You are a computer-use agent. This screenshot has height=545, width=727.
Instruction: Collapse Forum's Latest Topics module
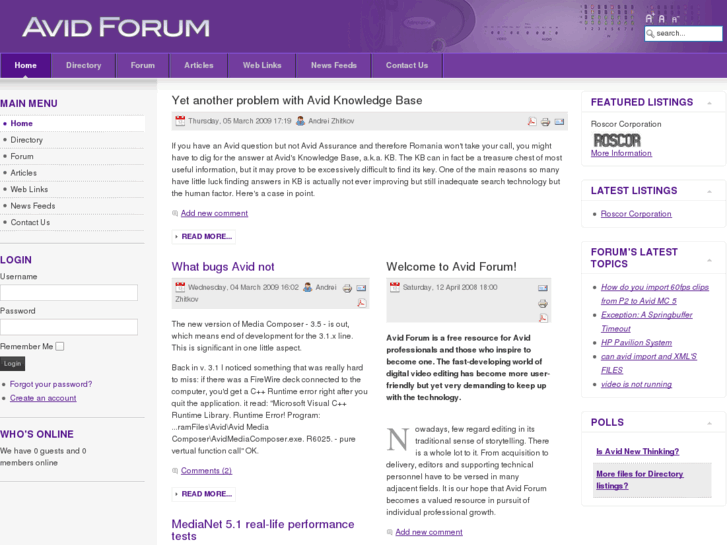709,260
